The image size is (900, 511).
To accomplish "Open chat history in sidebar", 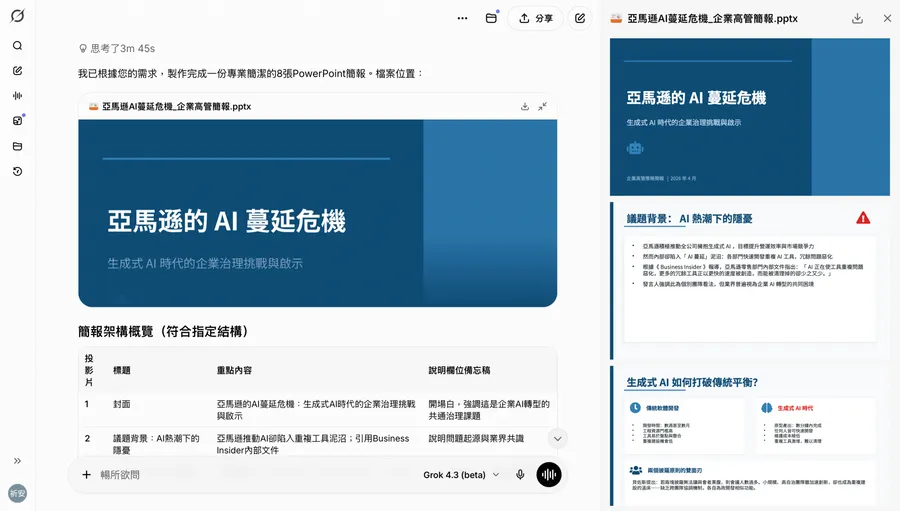I will (x=17, y=171).
